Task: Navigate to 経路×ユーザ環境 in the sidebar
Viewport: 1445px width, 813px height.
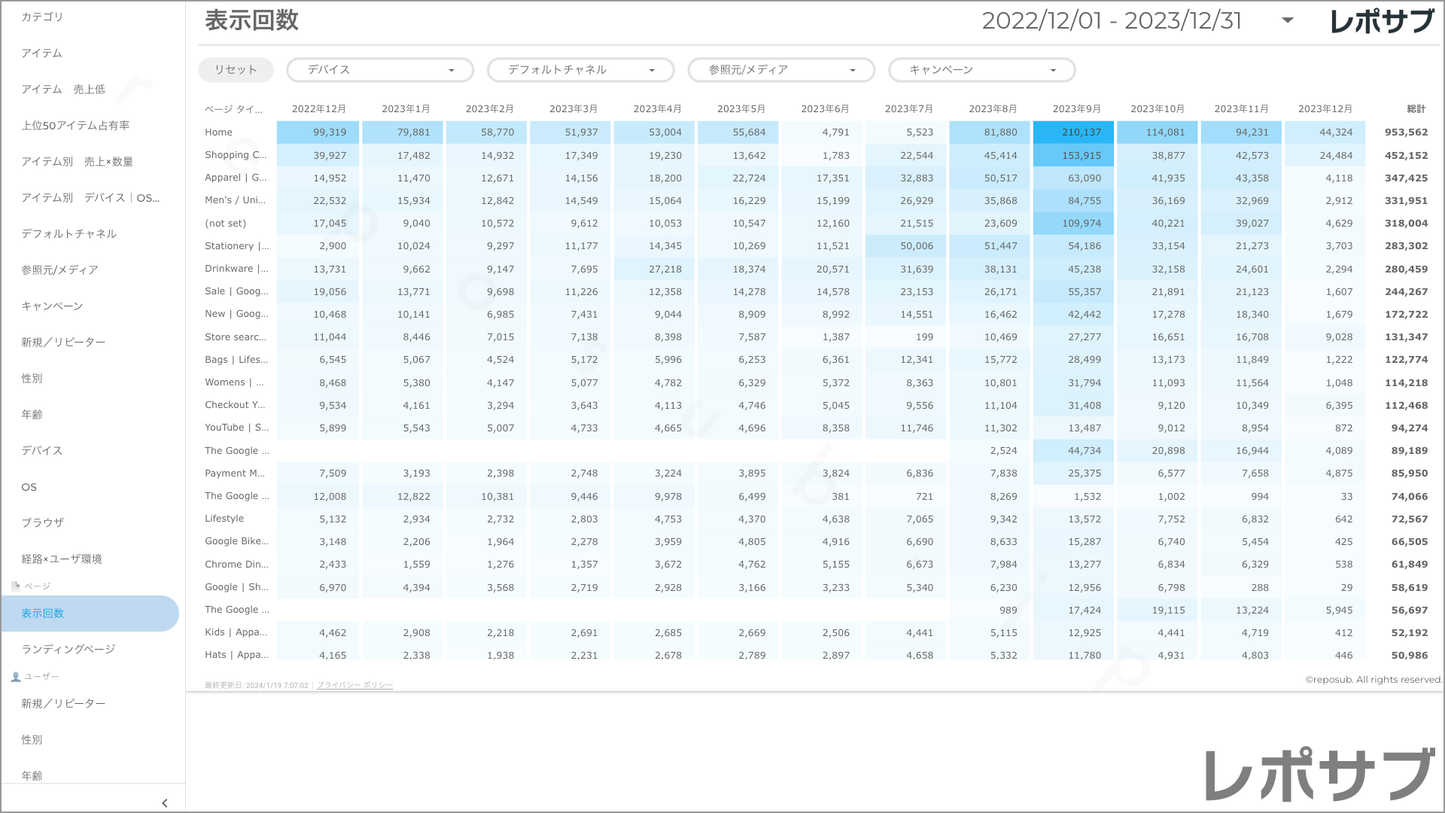Action: tap(62, 559)
